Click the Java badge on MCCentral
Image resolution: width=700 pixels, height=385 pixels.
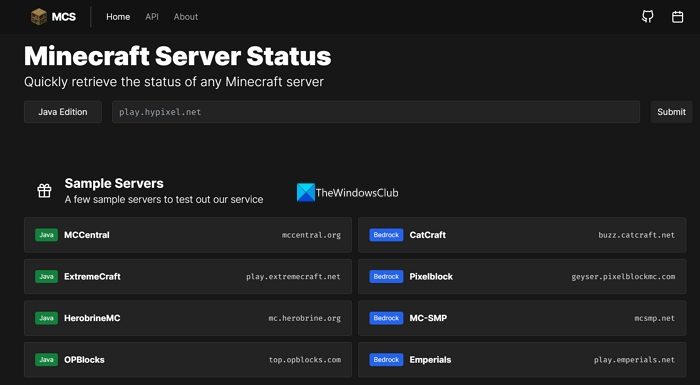point(46,235)
